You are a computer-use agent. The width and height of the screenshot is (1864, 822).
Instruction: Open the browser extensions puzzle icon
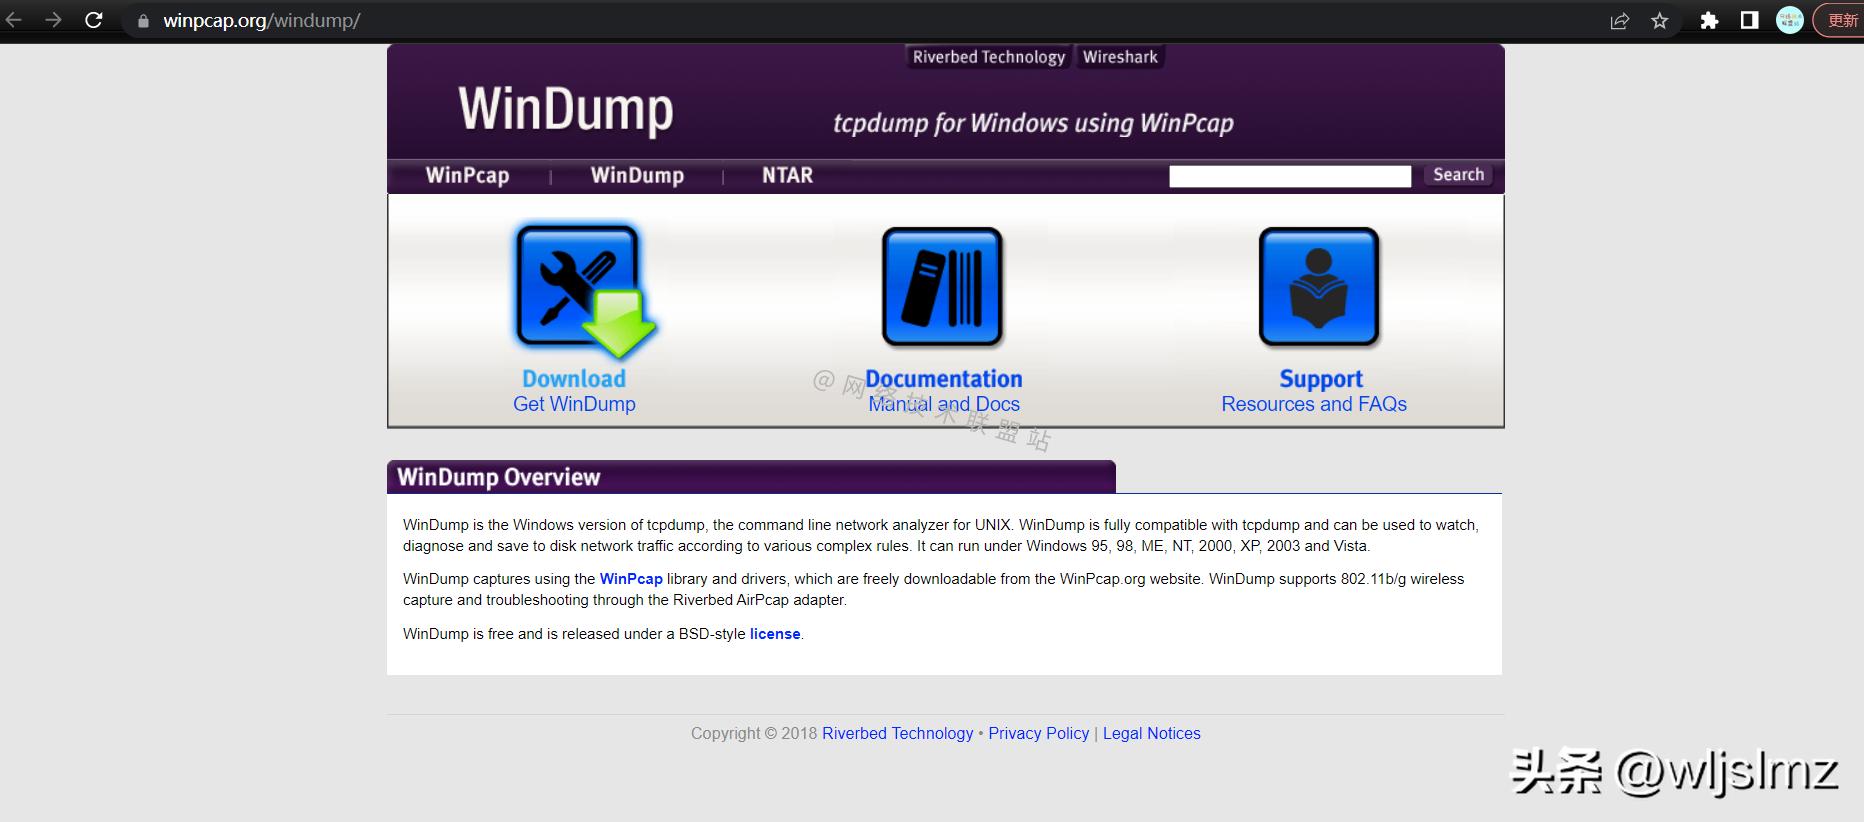tap(1709, 21)
